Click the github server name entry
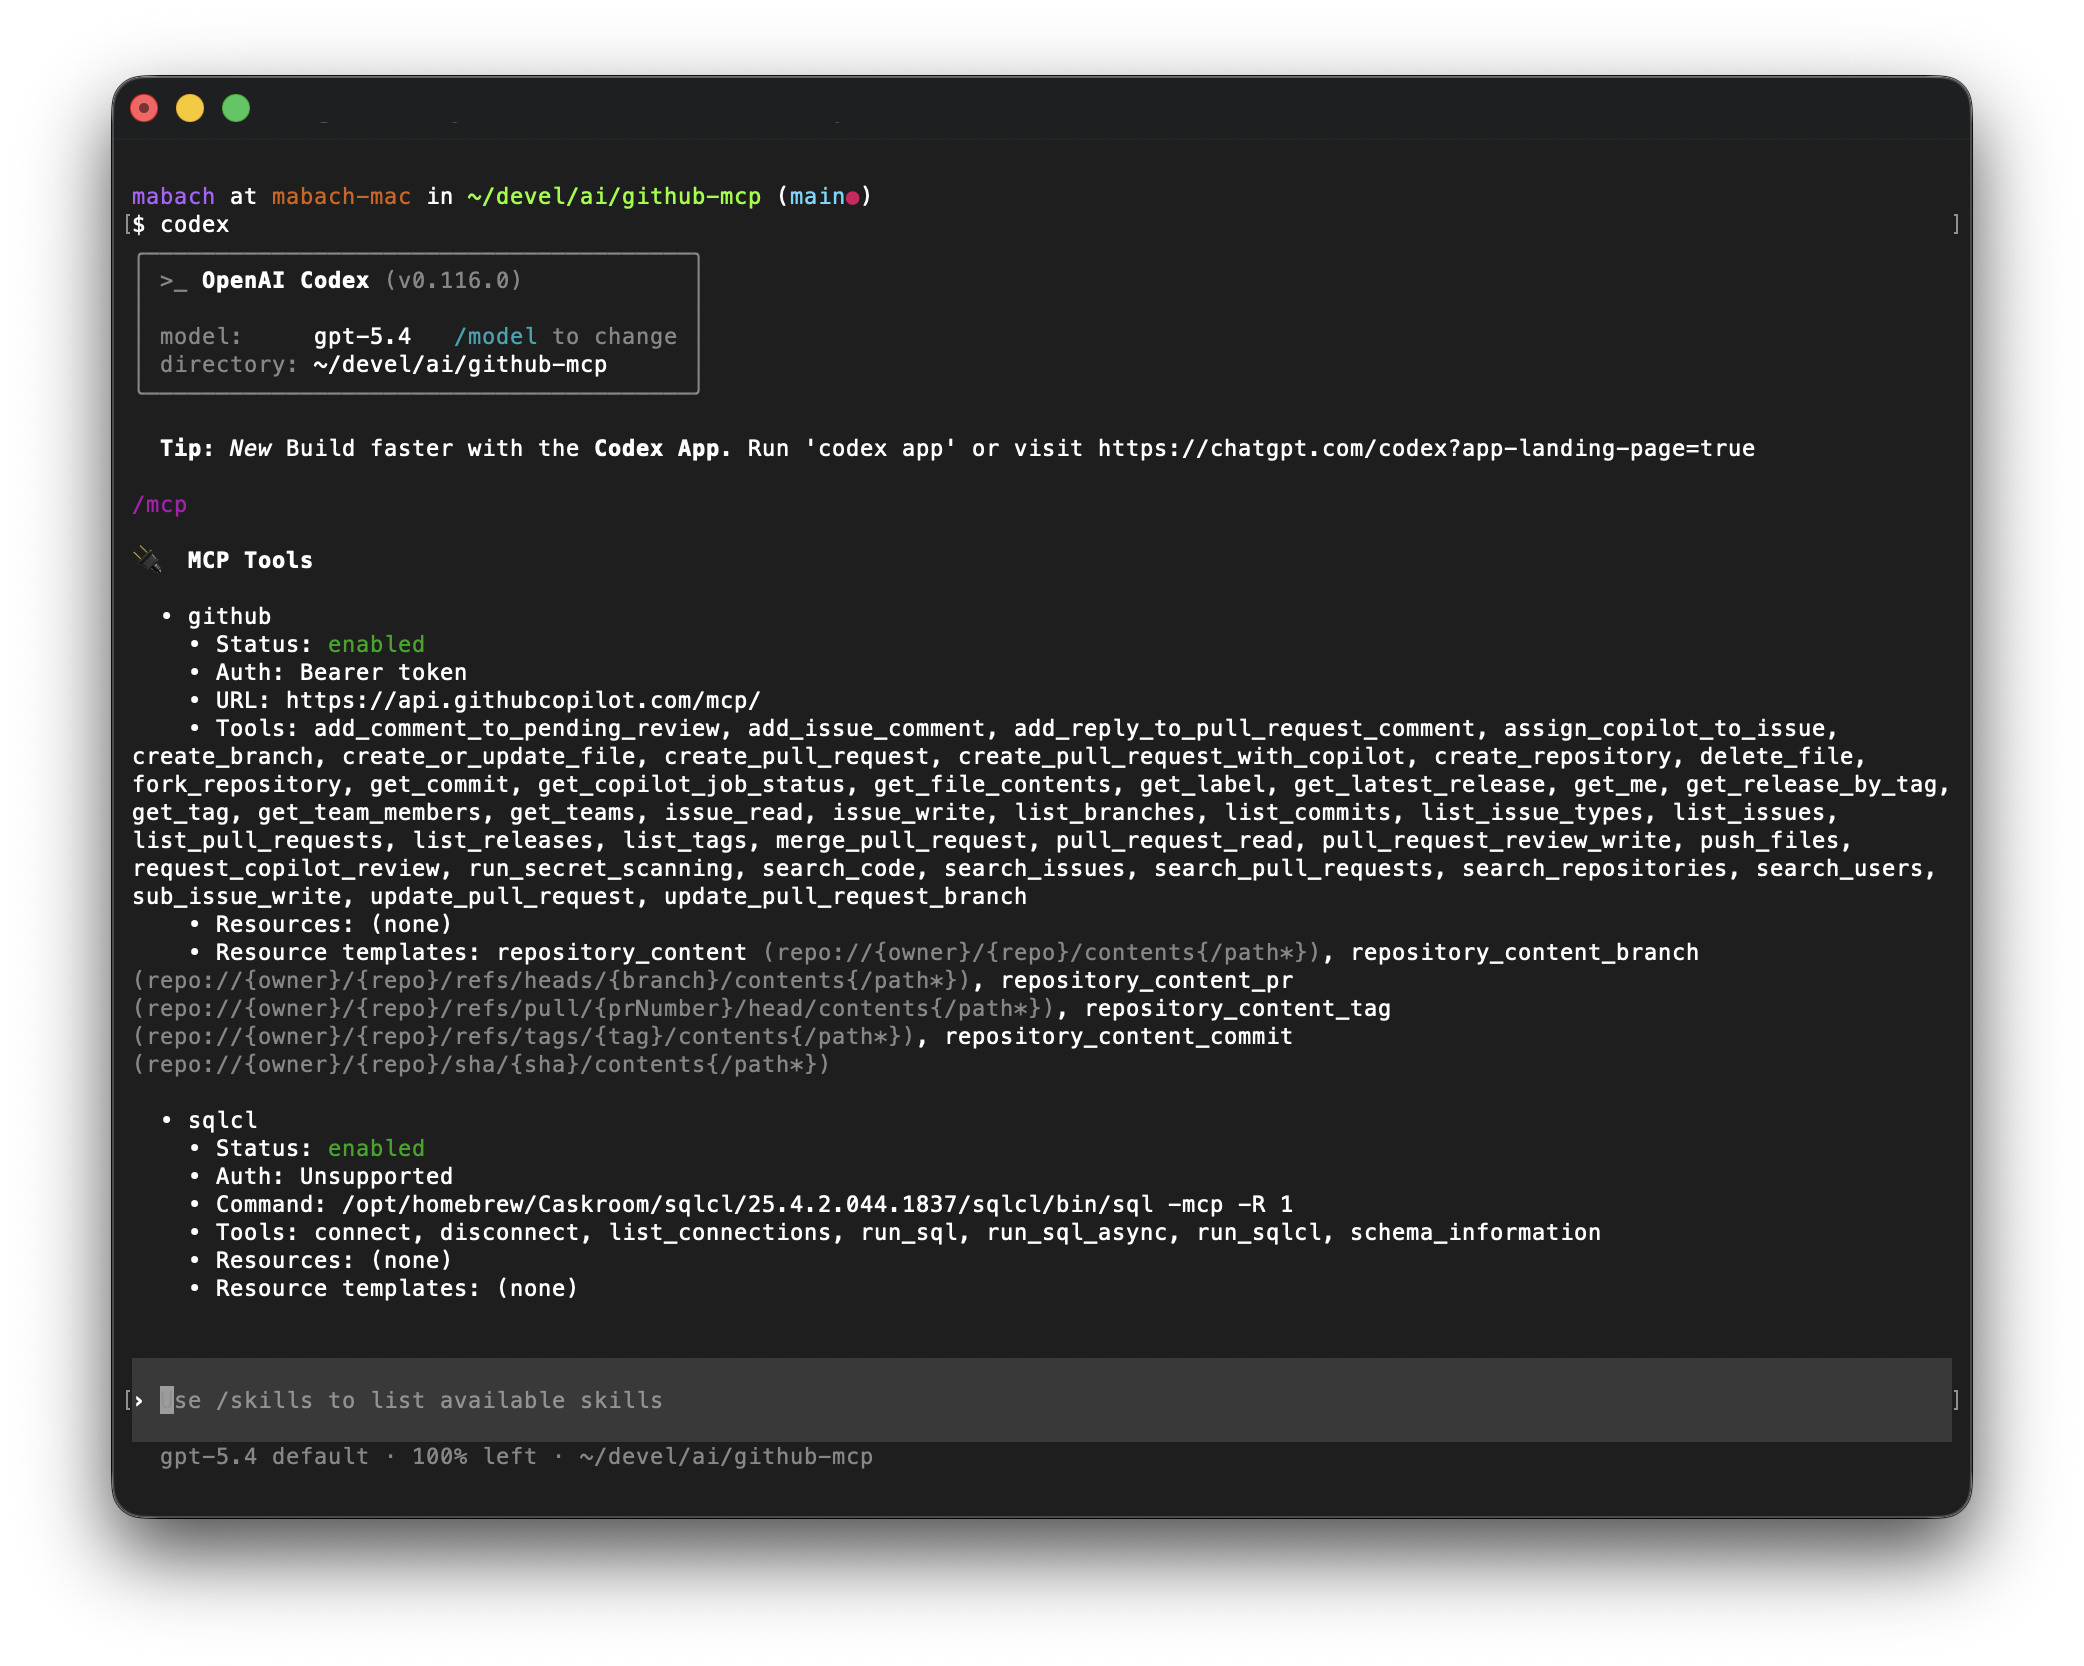This screenshot has height=1666, width=2084. [x=229, y=617]
